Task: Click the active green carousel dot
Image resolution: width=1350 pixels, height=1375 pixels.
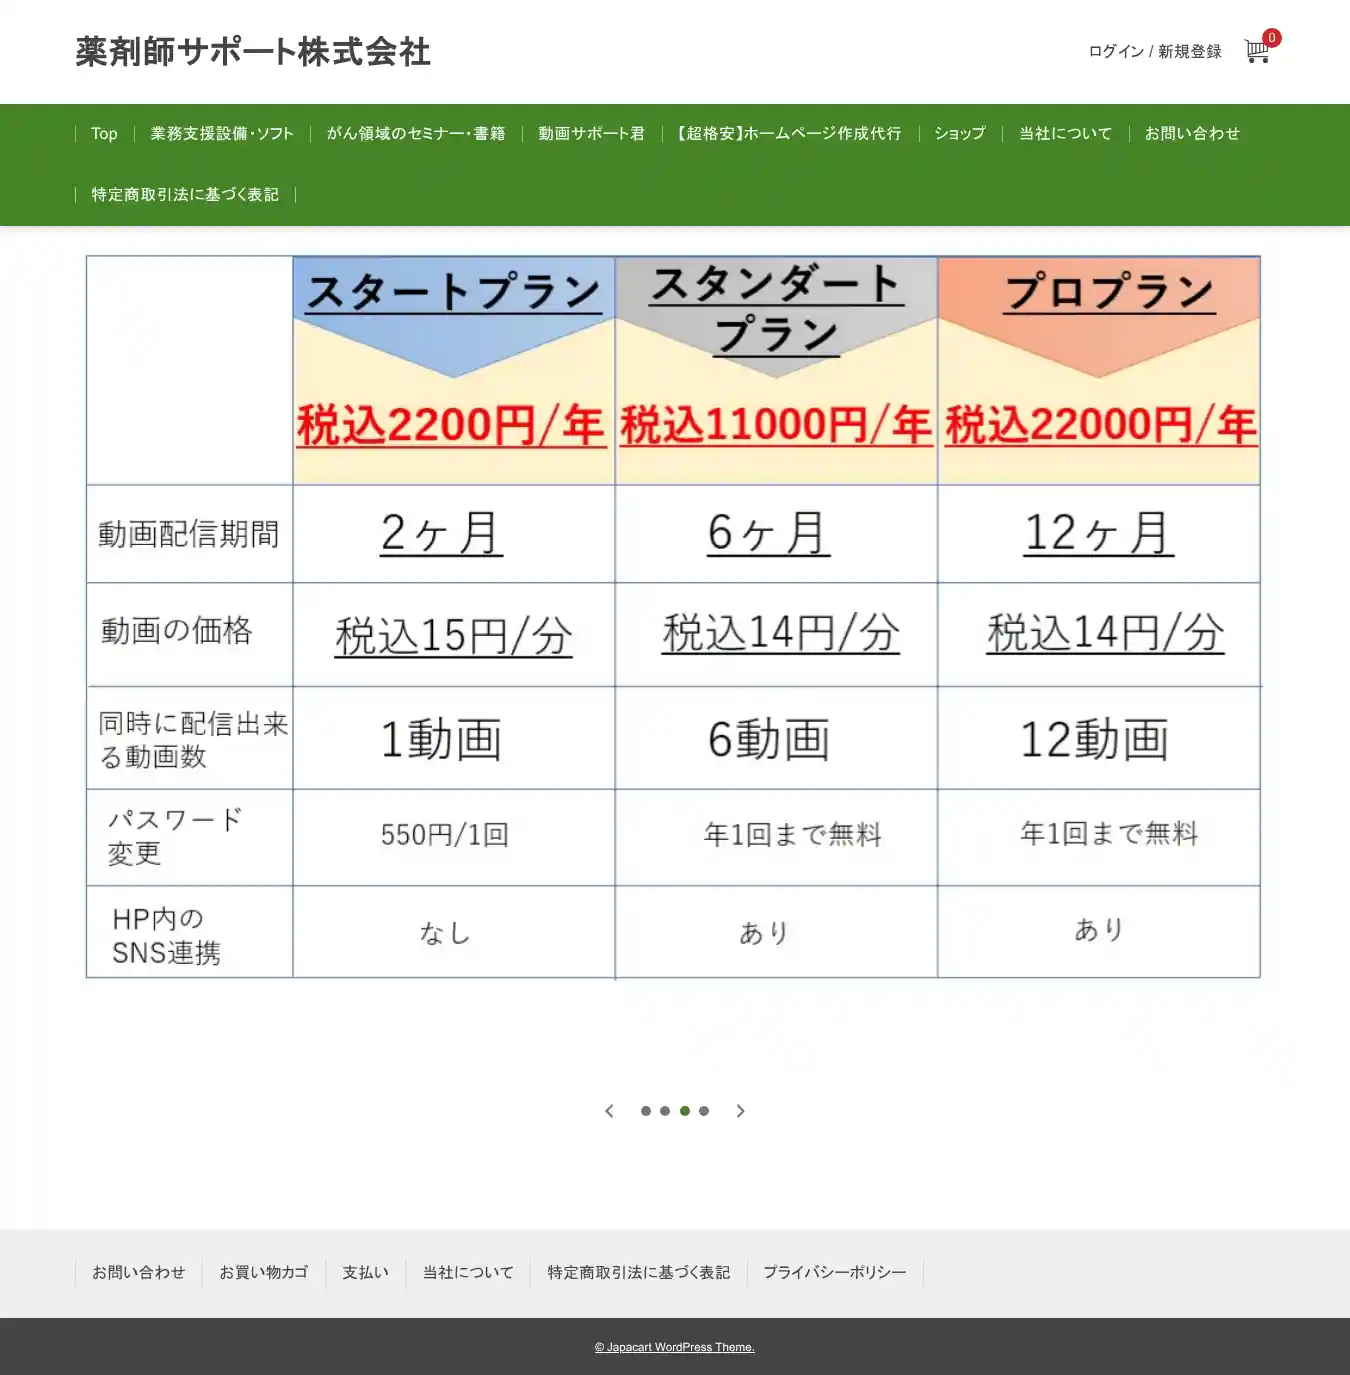Action: tap(685, 1111)
